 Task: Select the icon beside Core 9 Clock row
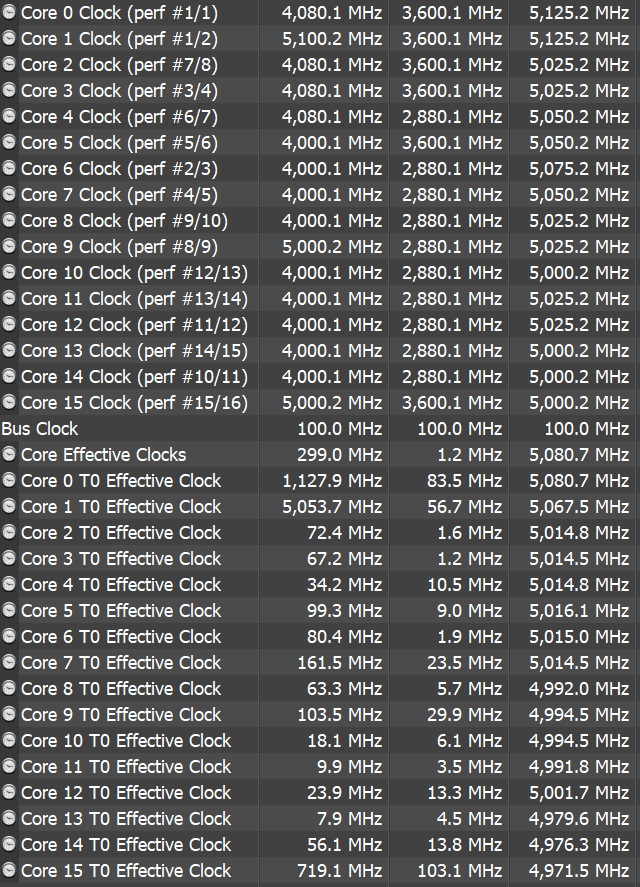point(8,247)
